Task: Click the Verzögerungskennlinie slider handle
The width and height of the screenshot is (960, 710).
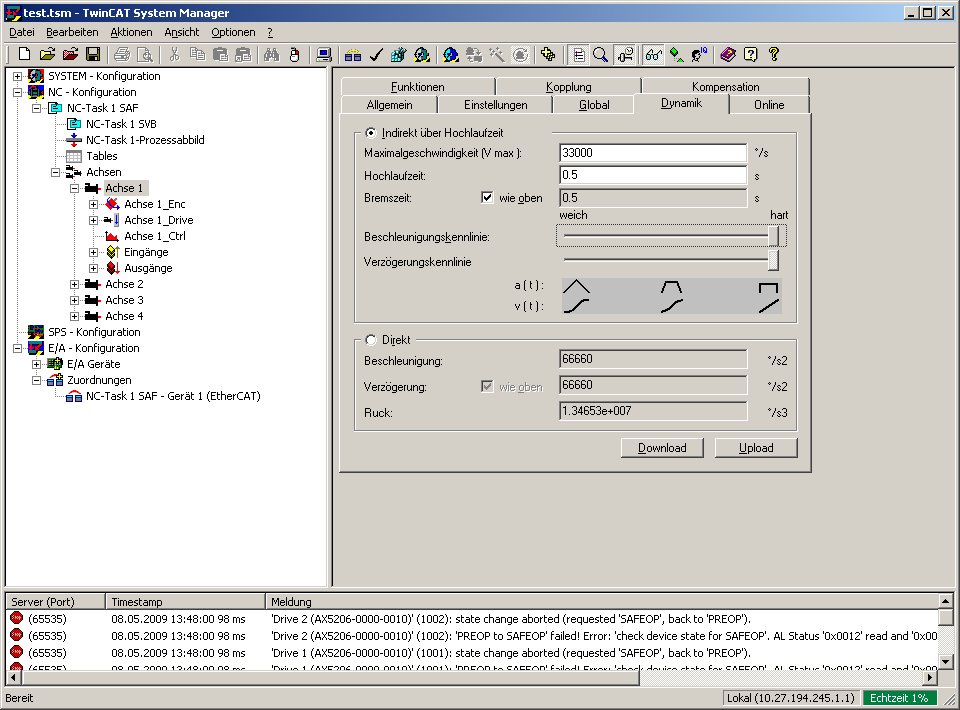Action: point(774,260)
